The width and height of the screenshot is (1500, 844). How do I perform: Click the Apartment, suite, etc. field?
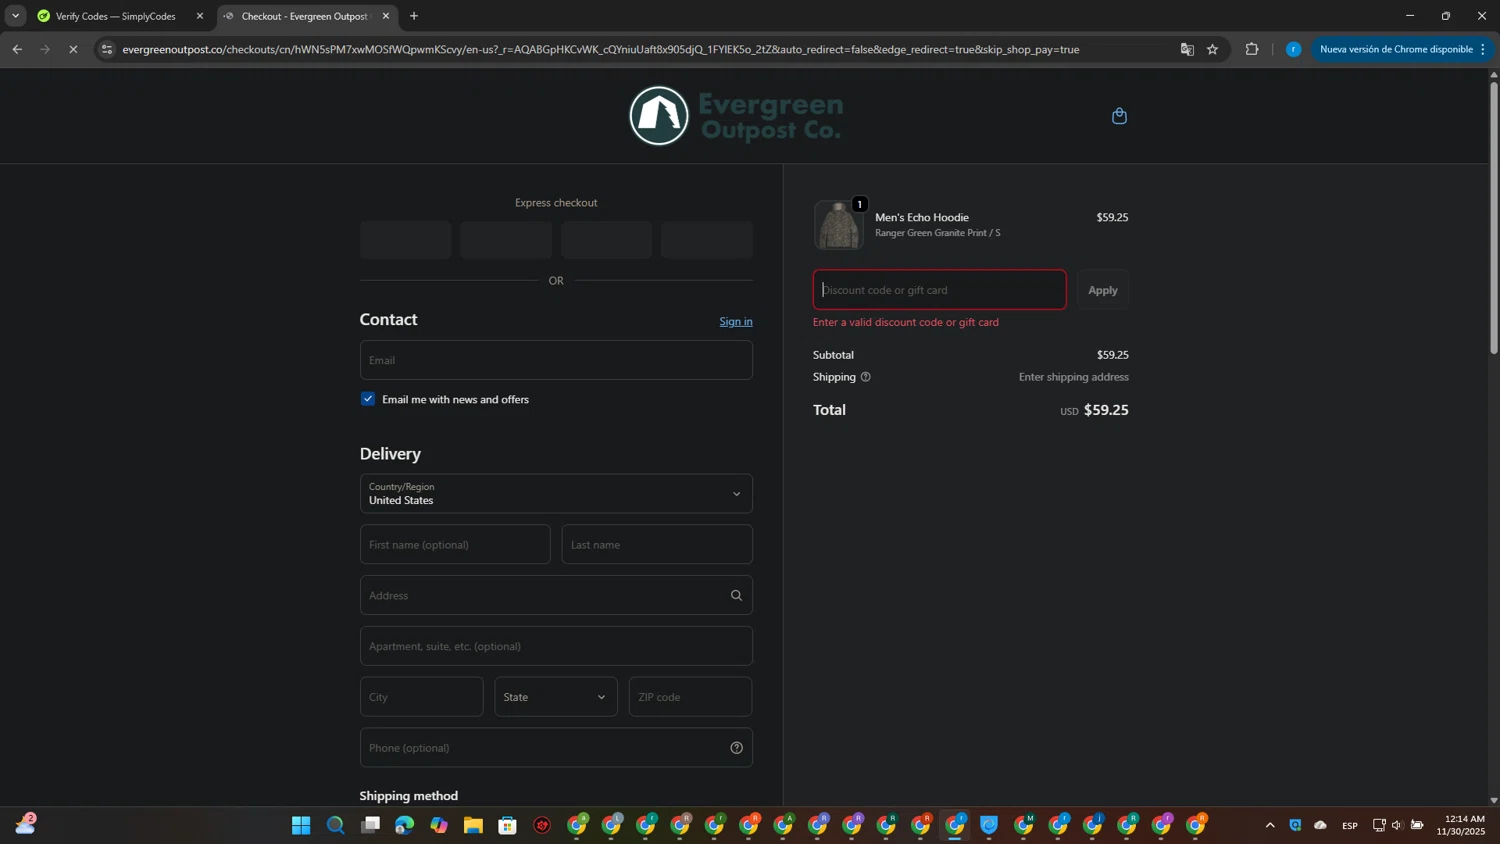[x=556, y=646]
